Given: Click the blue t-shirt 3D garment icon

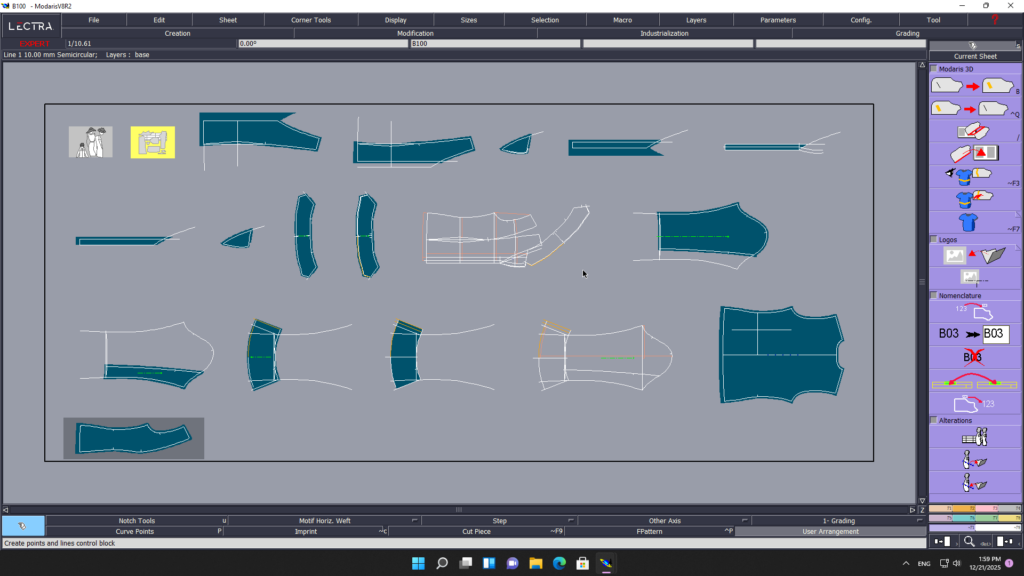Looking at the screenshot, I should pos(968,221).
